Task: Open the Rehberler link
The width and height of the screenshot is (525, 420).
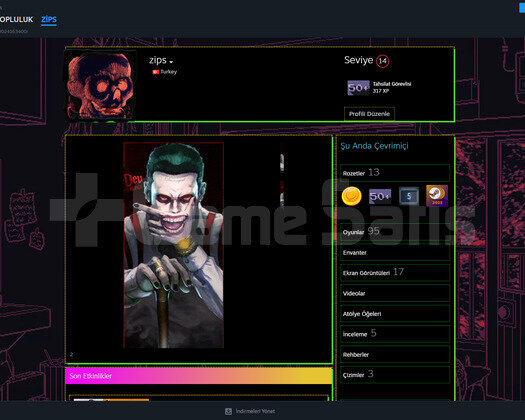Action: [x=395, y=354]
